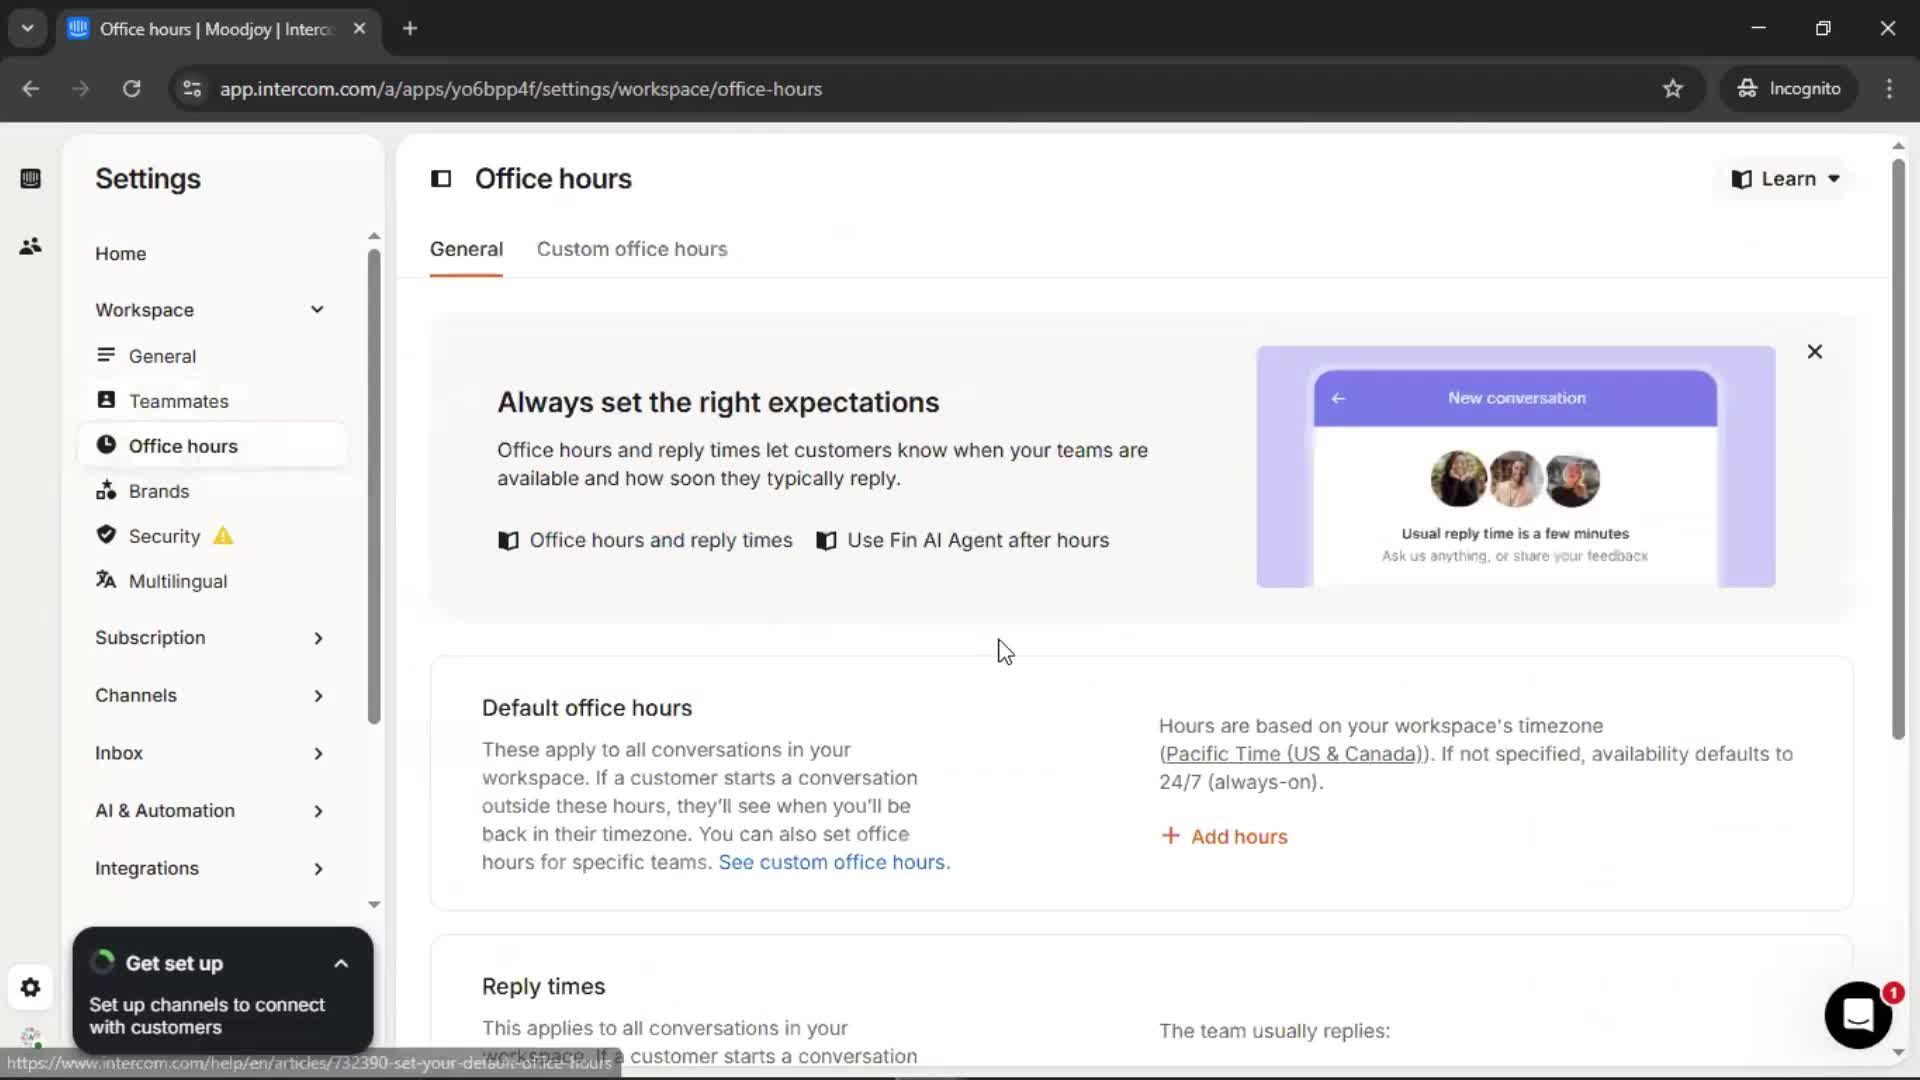Switch to the Custom office hours tab
This screenshot has width=1920, height=1080.
(632, 249)
